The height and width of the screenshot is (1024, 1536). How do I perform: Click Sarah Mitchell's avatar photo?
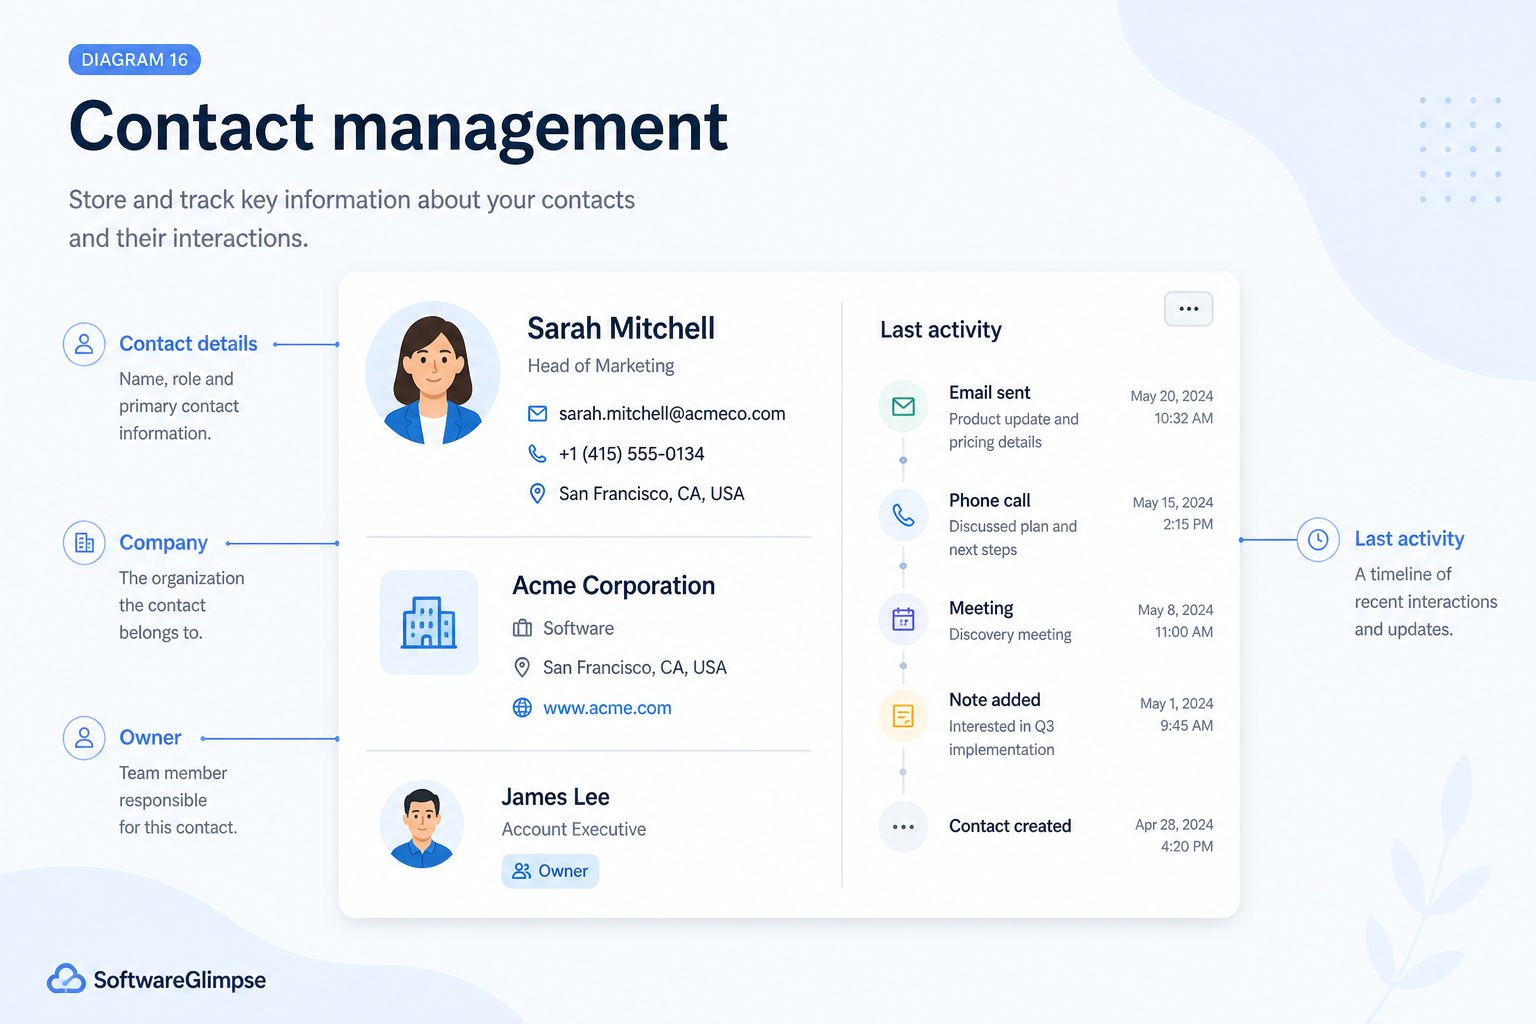click(433, 373)
